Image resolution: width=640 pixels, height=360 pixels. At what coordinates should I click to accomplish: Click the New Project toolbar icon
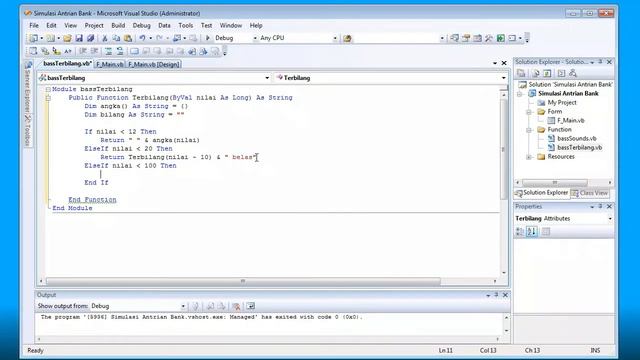pos(33,38)
